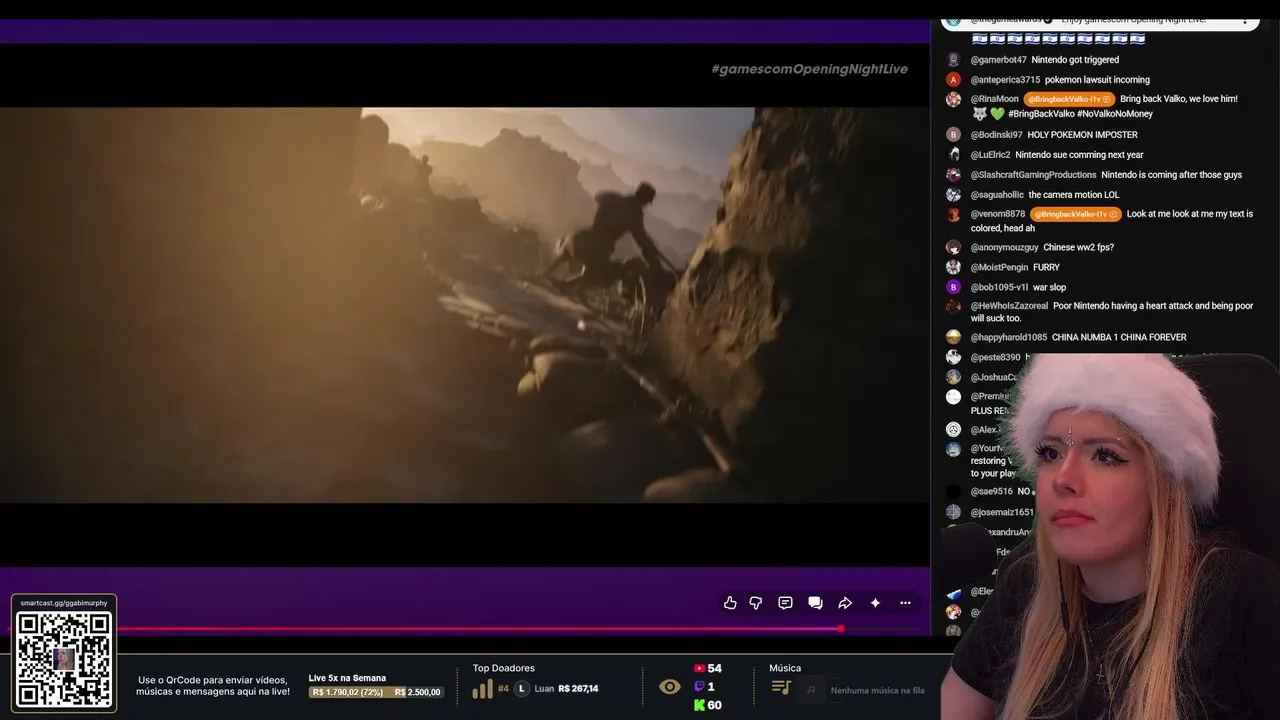
Task: Click the thumbs-down dislike icon
Action: pos(756,603)
